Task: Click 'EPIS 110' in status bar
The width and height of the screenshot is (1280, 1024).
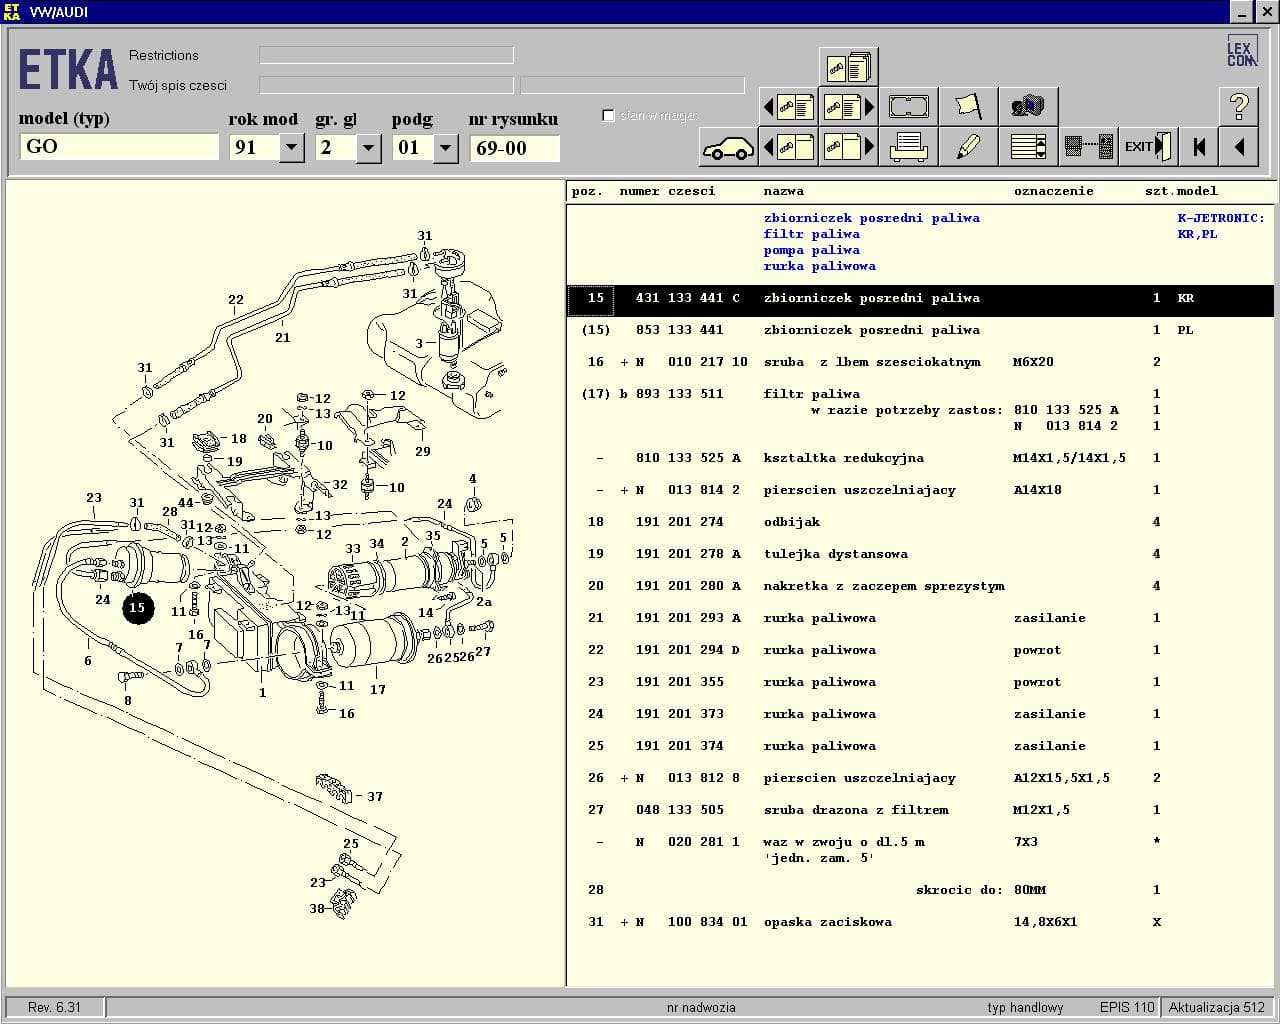Action: (1127, 1007)
